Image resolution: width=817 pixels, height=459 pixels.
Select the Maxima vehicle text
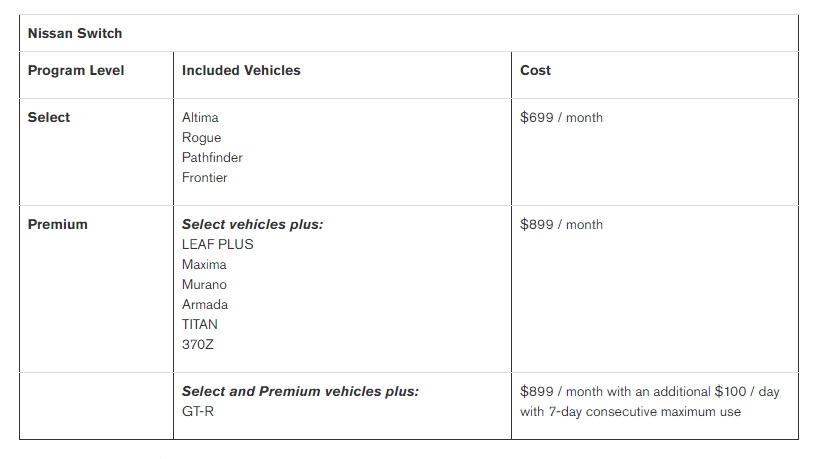204,264
